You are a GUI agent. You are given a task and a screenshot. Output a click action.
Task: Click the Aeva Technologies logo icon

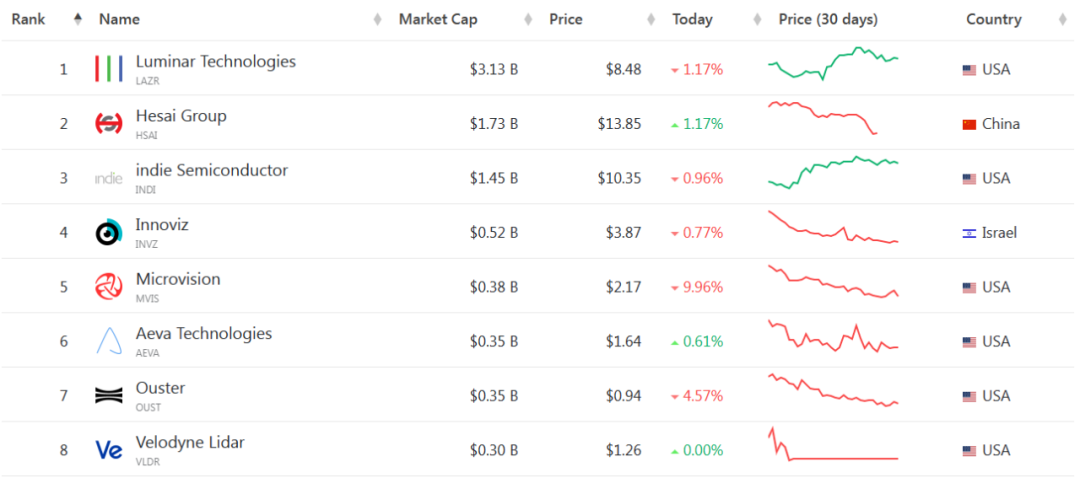109,341
